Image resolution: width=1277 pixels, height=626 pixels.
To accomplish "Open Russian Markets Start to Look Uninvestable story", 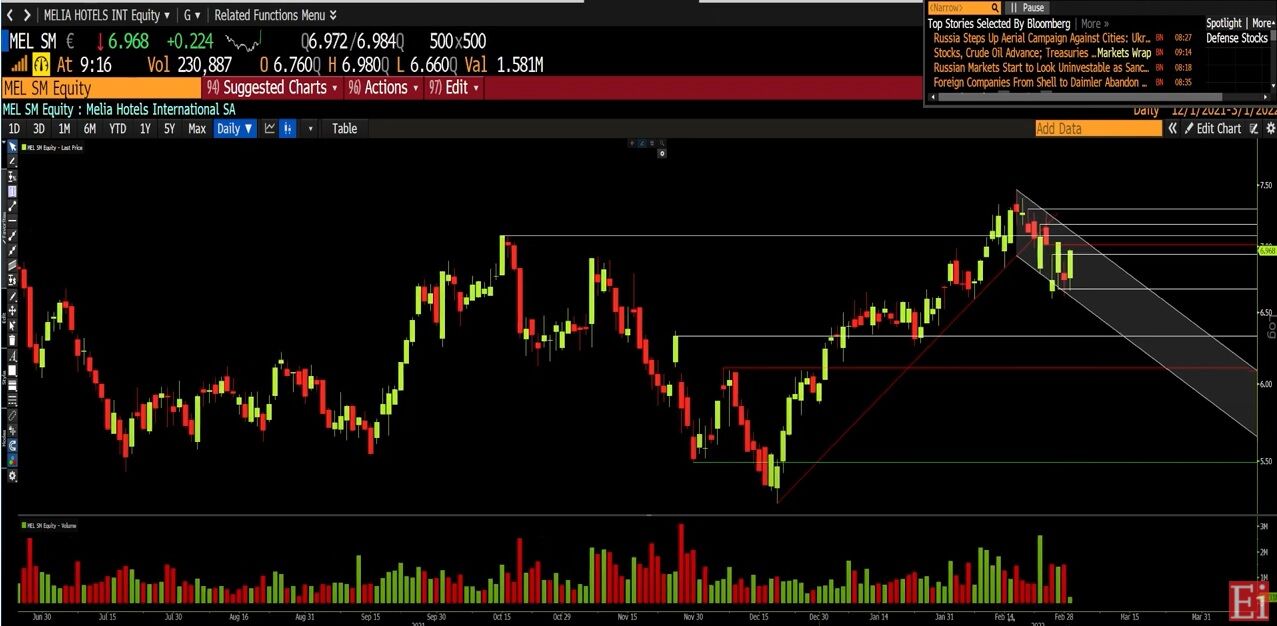I will [x=1041, y=68].
